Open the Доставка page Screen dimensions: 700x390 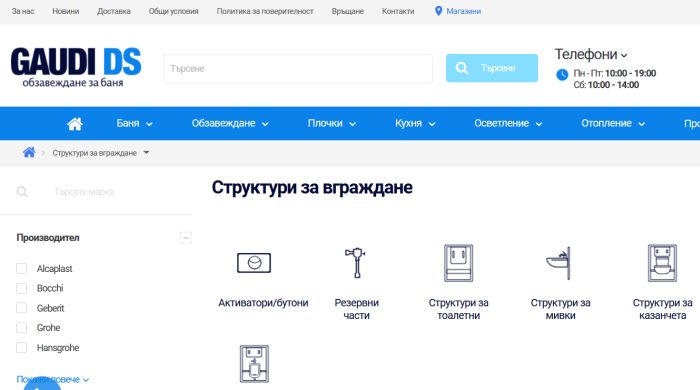114,11
